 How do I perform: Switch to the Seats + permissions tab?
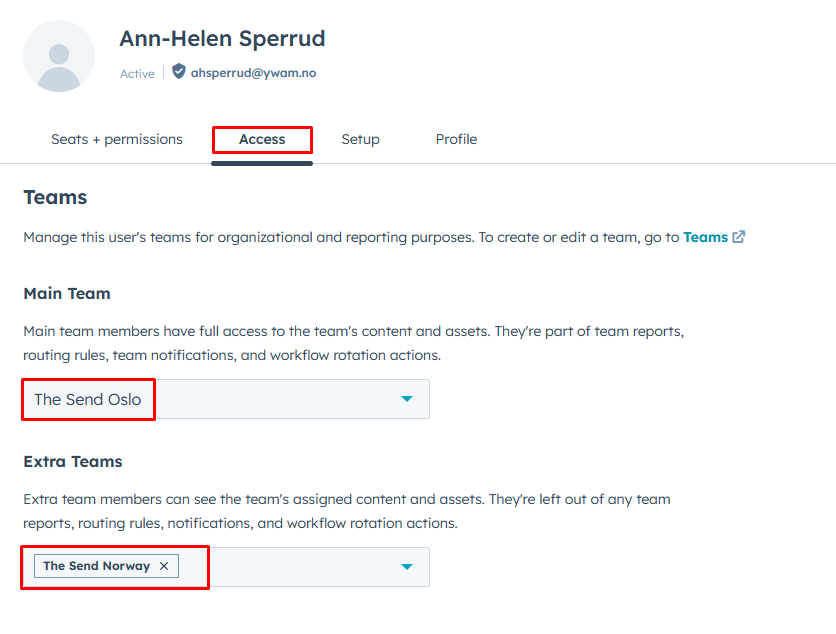[x=117, y=139]
